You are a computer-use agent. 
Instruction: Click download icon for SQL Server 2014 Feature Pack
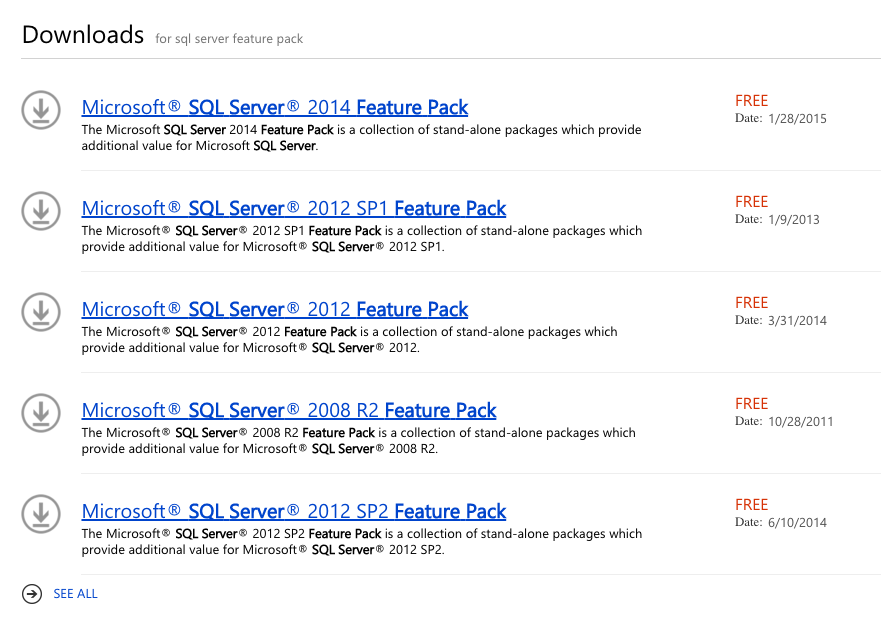click(41, 110)
